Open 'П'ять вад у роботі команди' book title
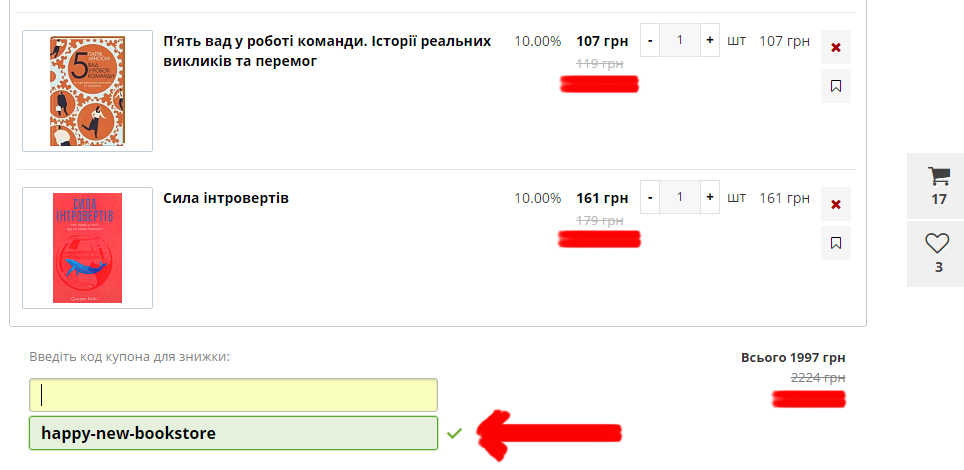Screen dimensions: 964x470 [x=327, y=51]
